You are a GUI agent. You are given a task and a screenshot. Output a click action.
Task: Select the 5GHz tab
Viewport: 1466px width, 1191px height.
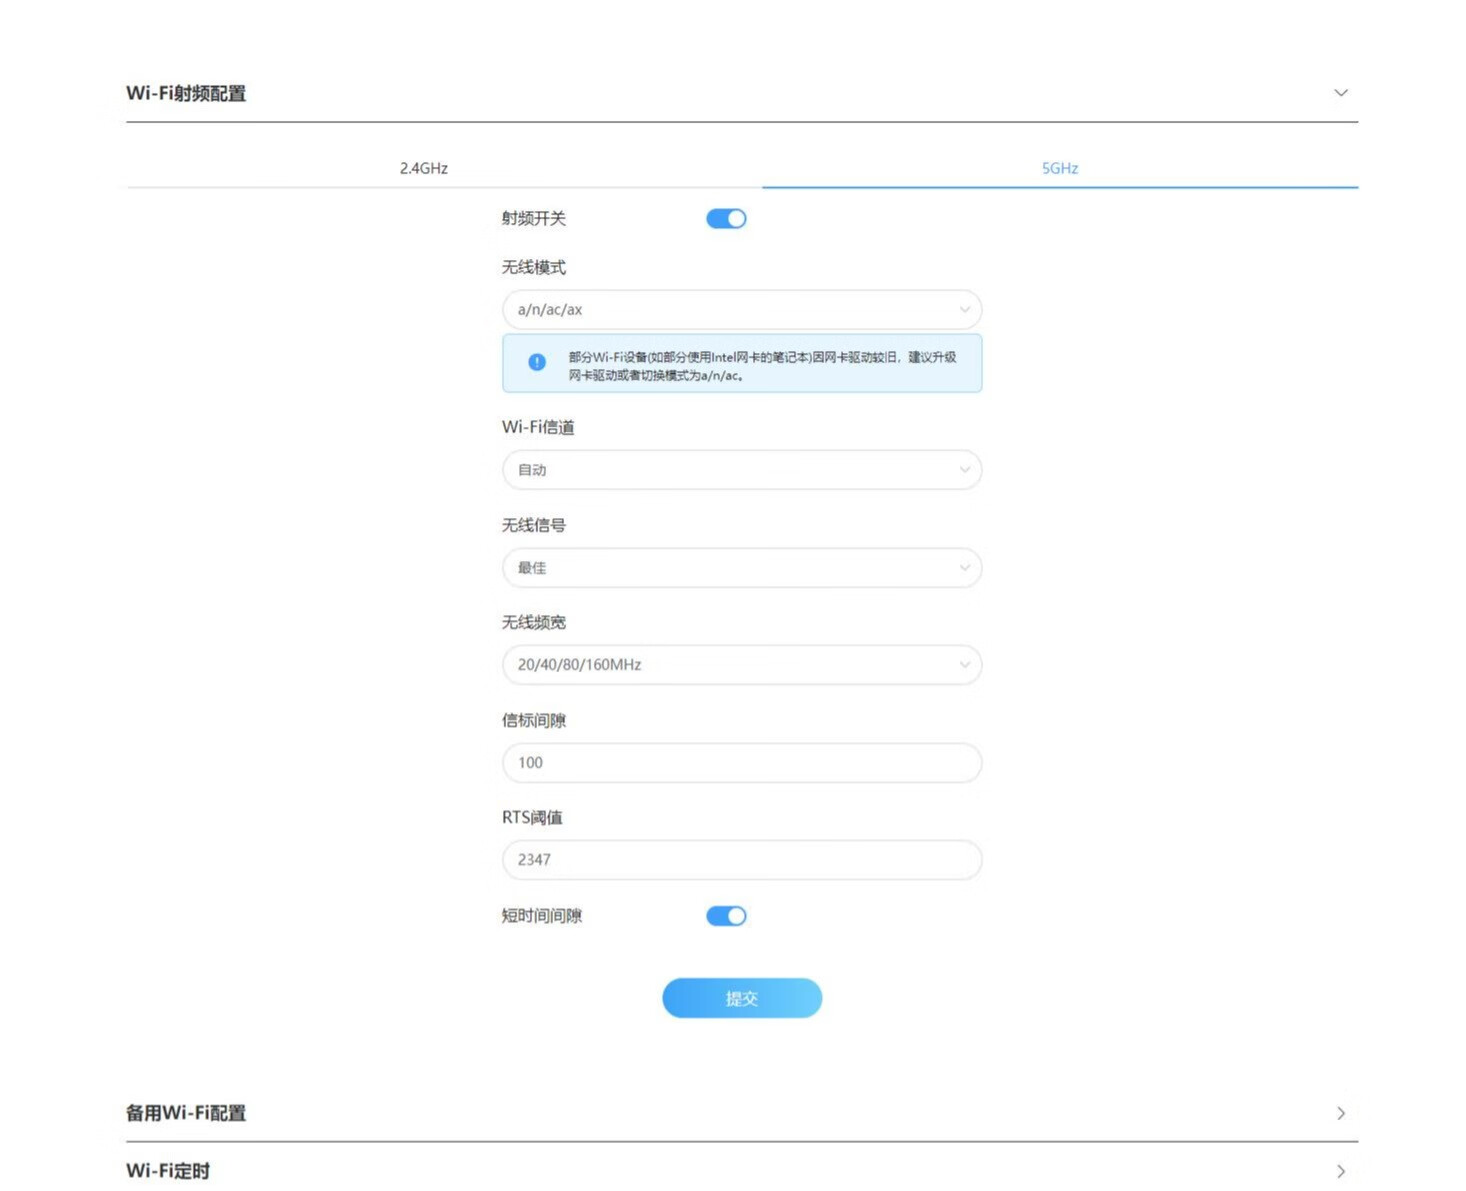tap(1059, 168)
